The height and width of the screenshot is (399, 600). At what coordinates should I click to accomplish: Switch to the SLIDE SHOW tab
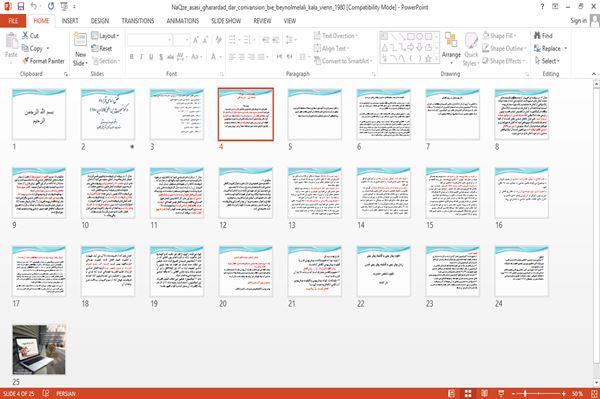pyautogui.click(x=226, y=21)
